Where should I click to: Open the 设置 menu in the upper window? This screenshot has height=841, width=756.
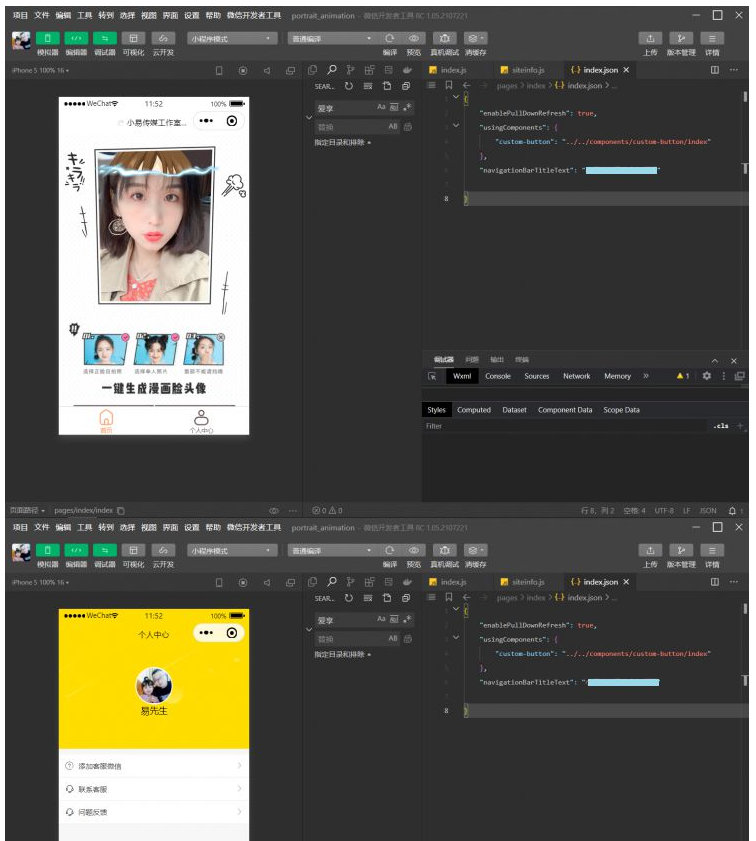191,16
